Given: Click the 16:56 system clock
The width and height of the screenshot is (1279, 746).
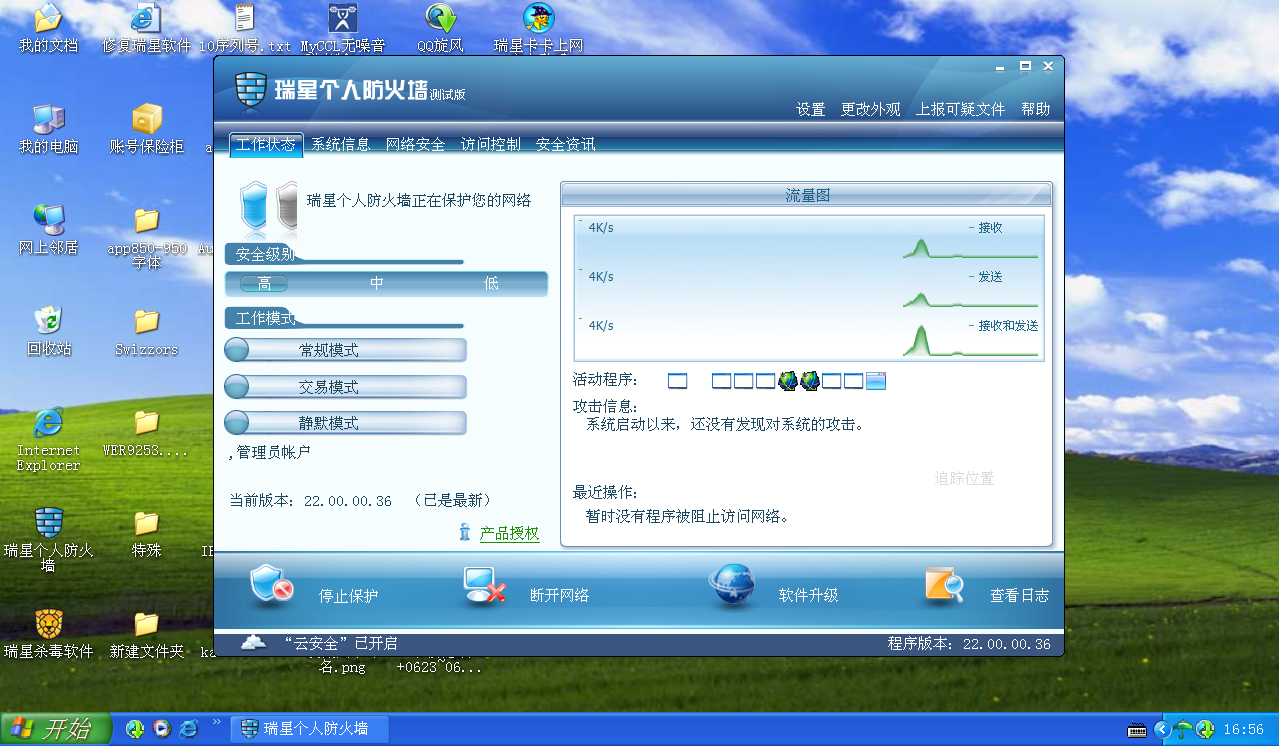Looking at the screenshot, I should (1243, 730).
